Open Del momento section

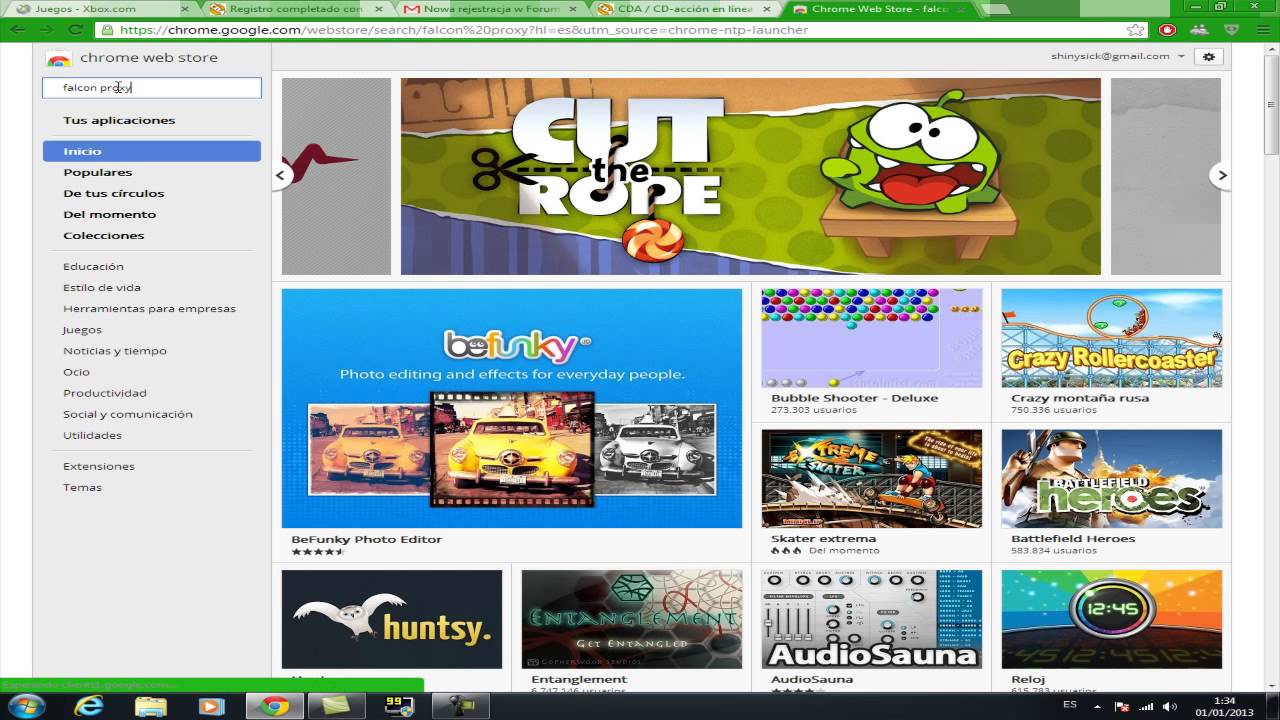tap(110, 214)
